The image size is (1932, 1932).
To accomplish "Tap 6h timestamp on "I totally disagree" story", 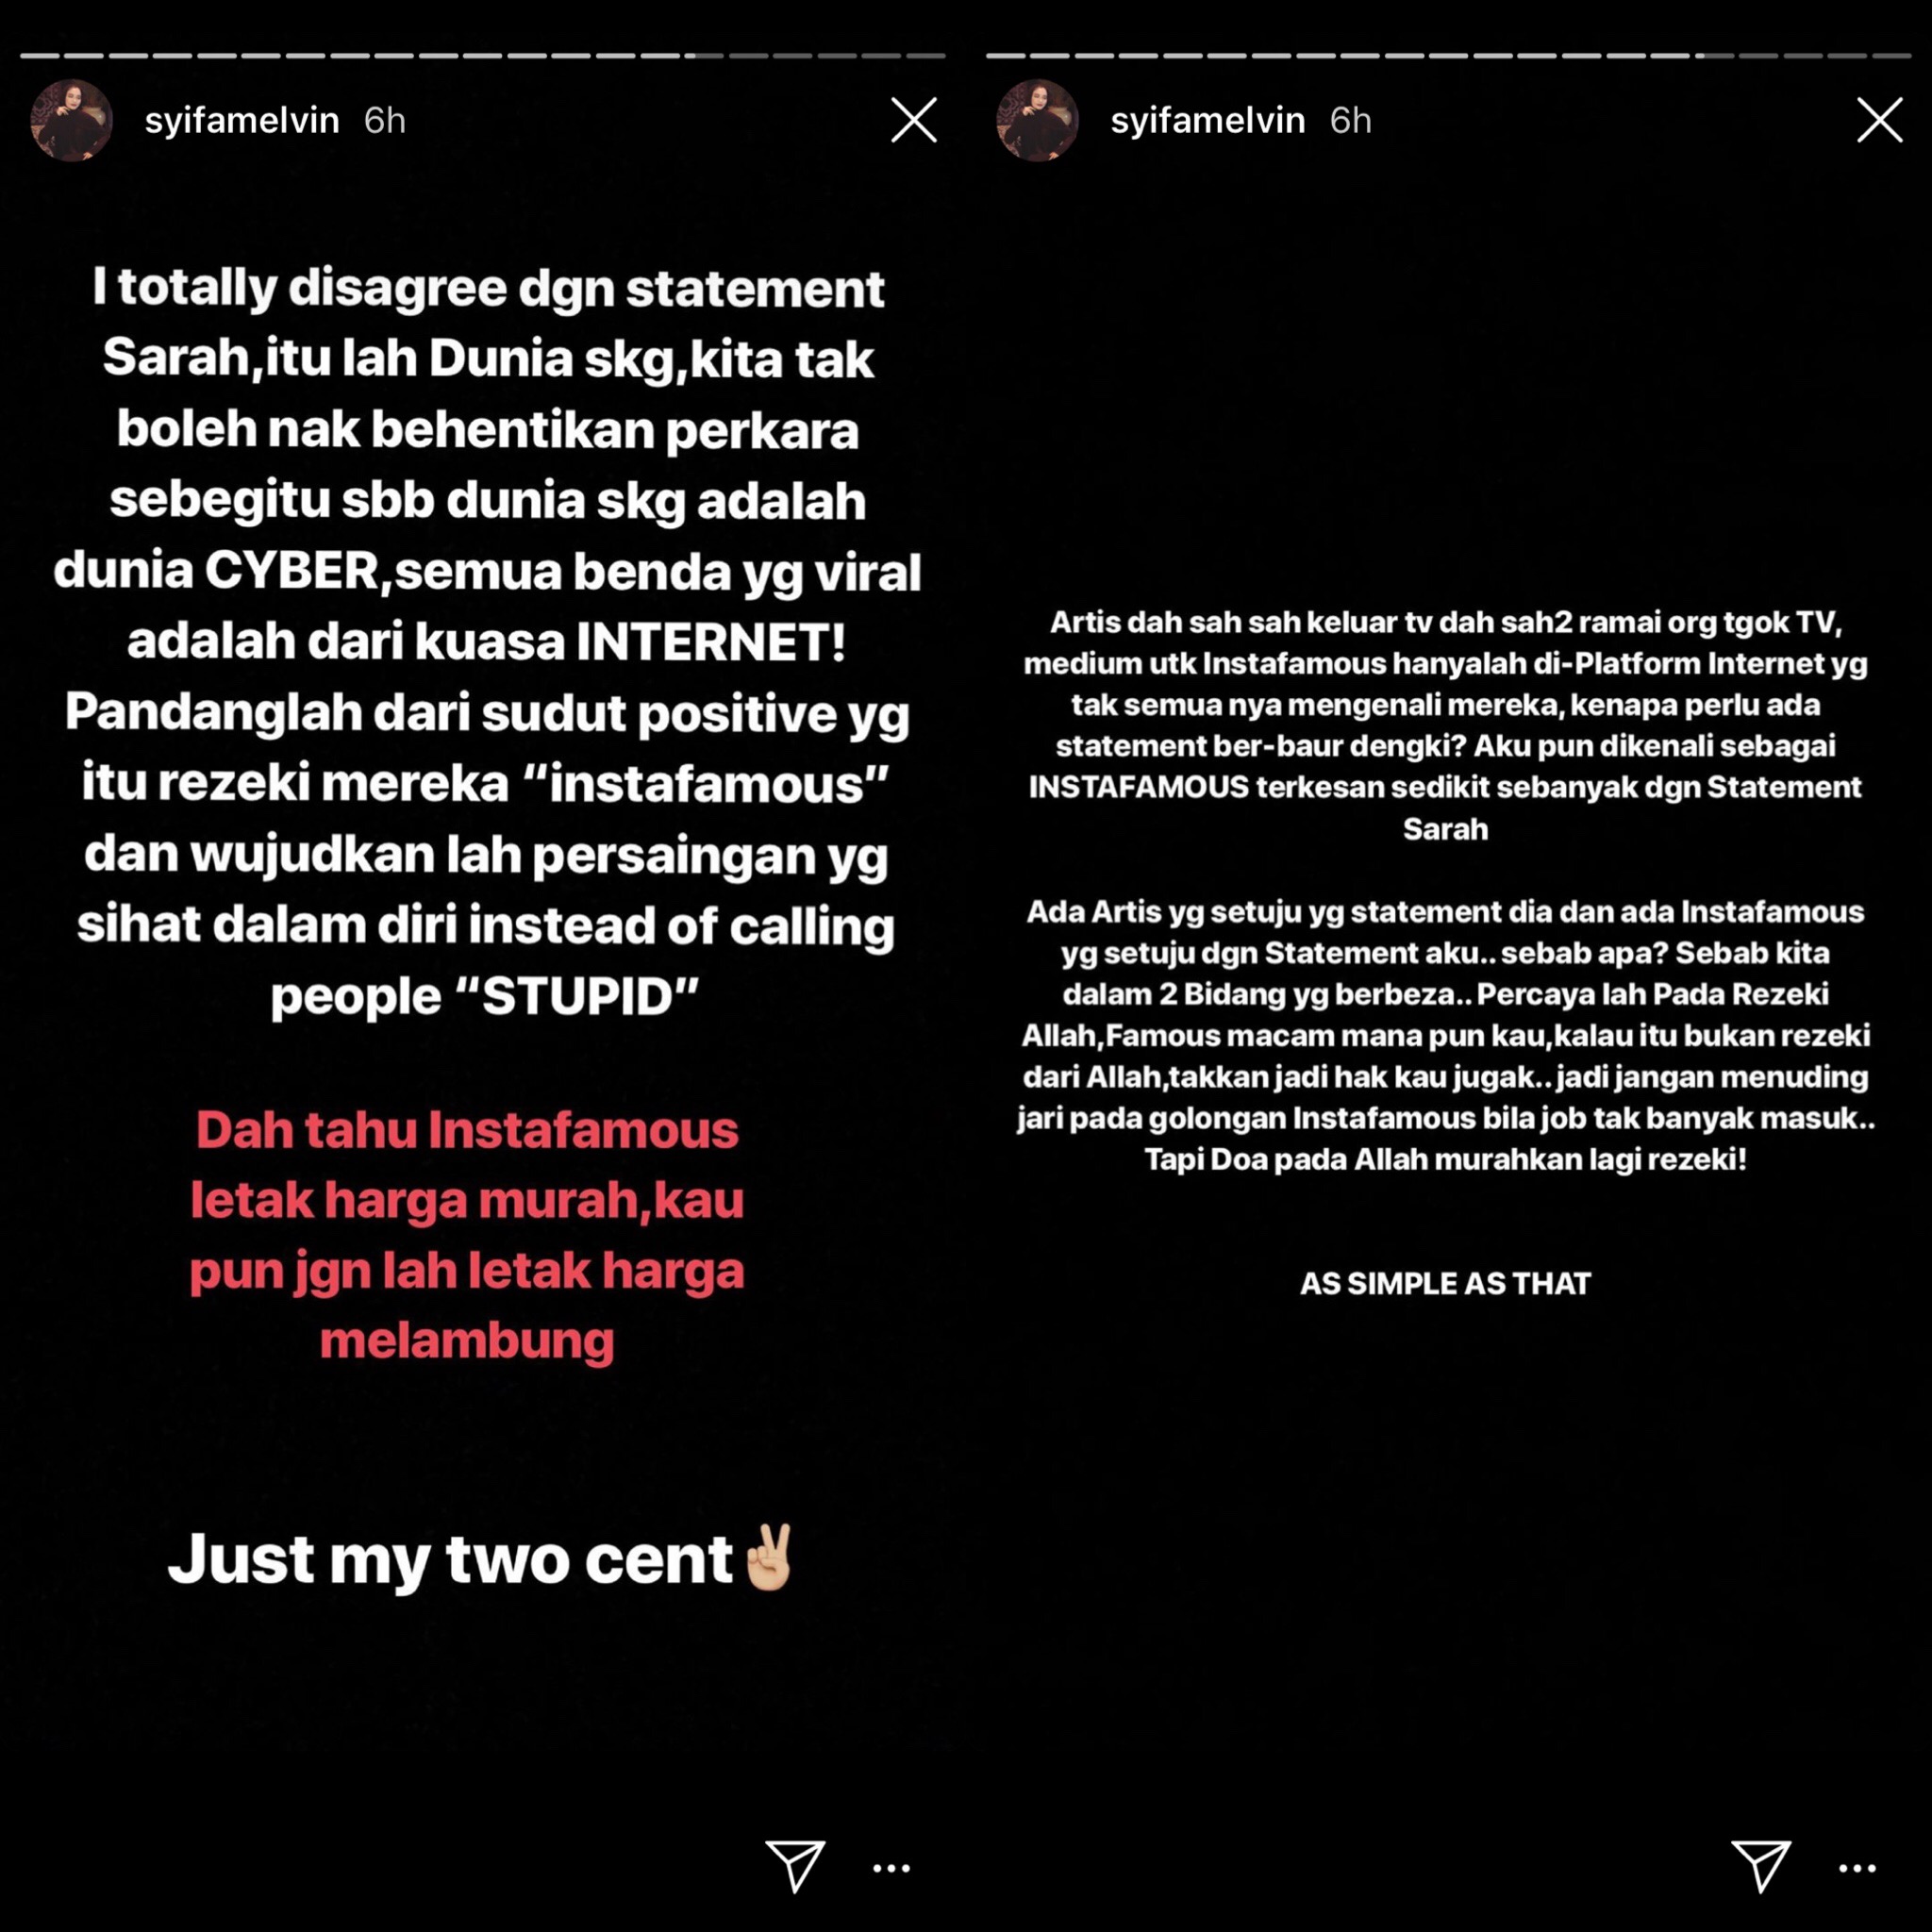I will tap(385, 121).
